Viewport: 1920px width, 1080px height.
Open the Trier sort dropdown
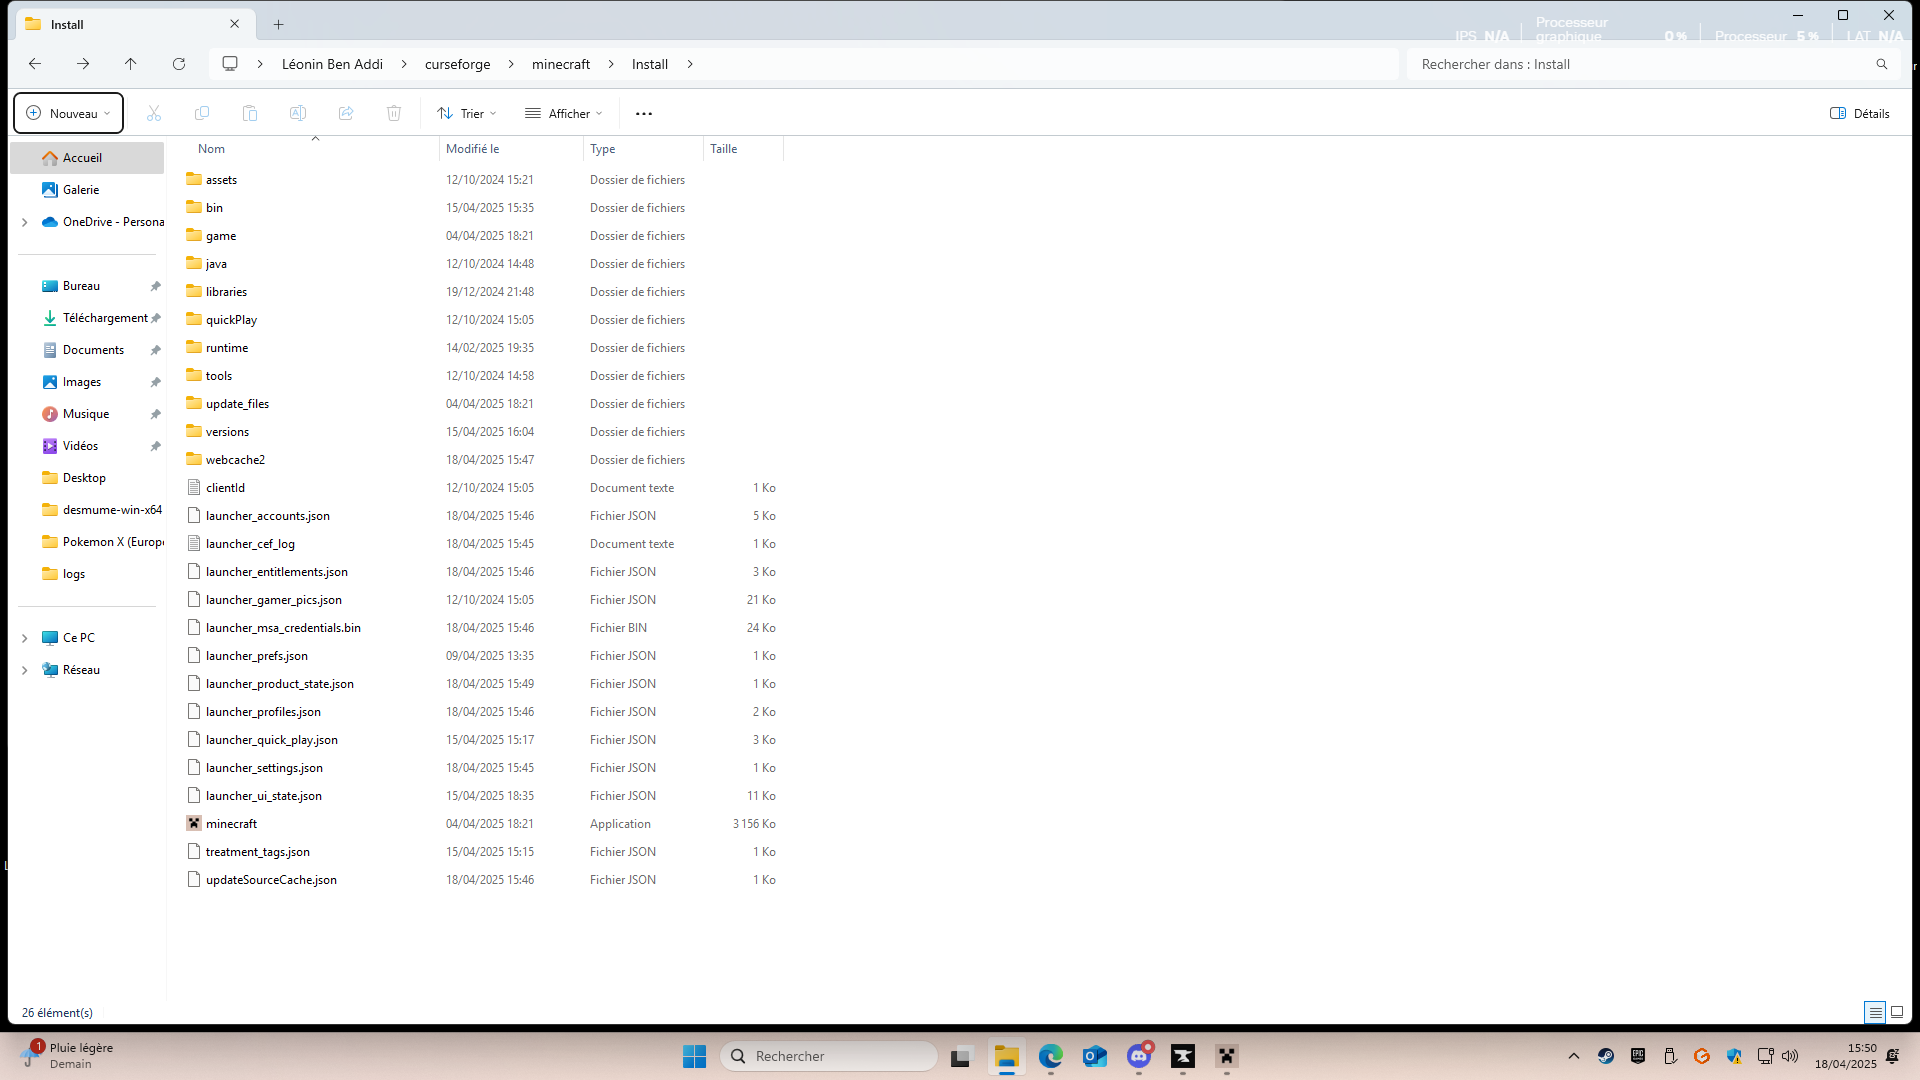pyautogui.click(x=467, y=114)
